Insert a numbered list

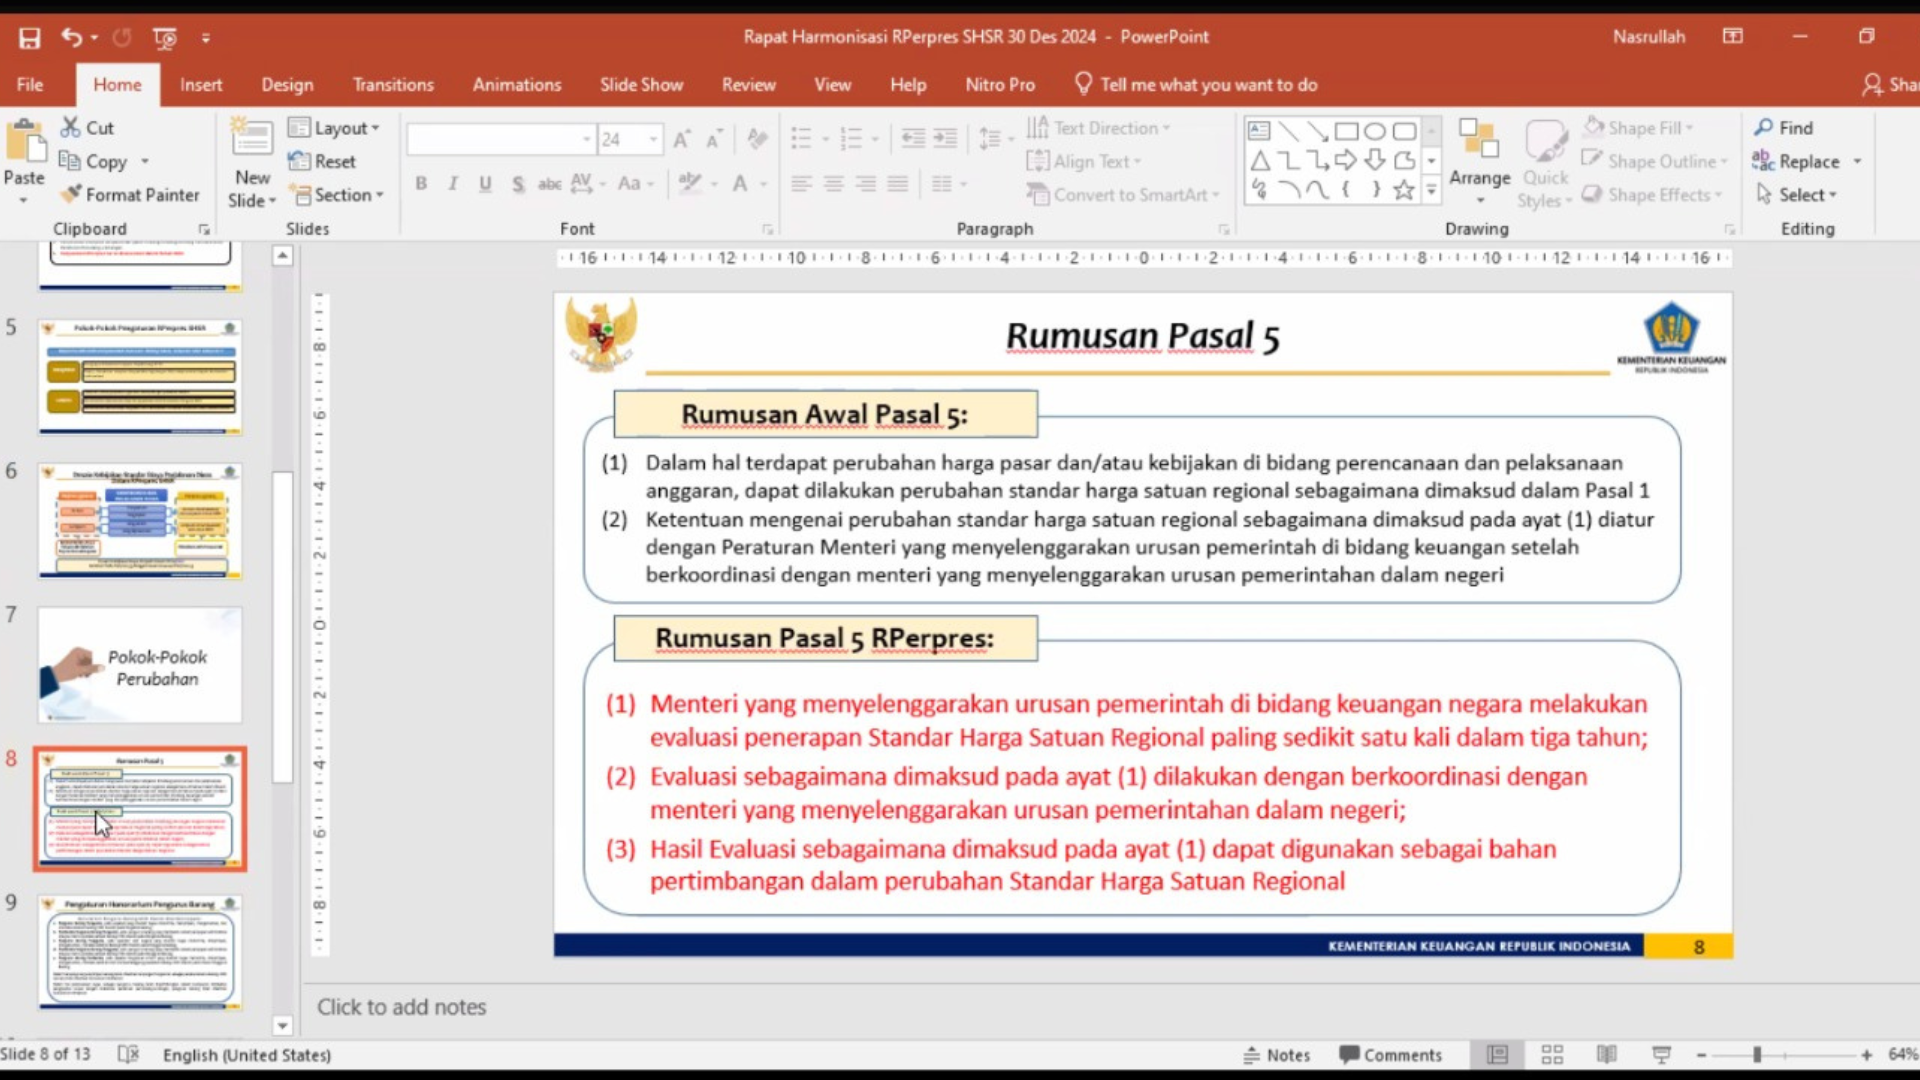(x=851, y=138)
